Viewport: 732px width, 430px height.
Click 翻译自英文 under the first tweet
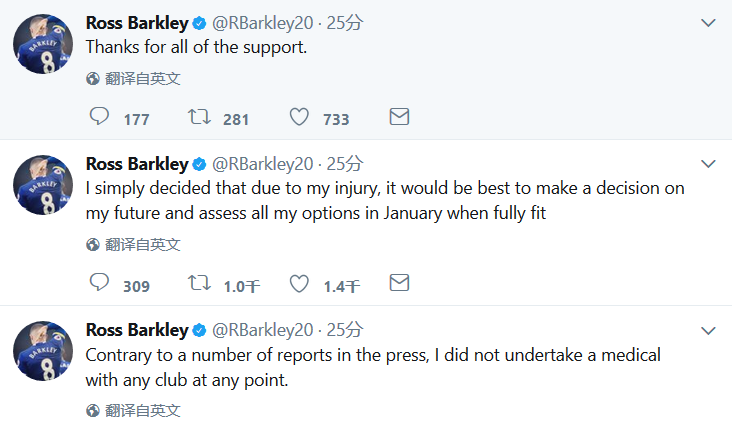pos(142,78)
